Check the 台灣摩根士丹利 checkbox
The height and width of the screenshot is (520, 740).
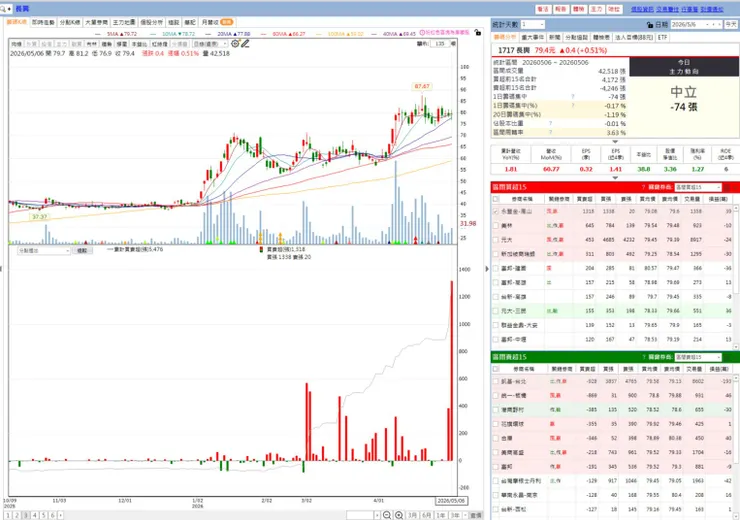(x=496, y=481)
